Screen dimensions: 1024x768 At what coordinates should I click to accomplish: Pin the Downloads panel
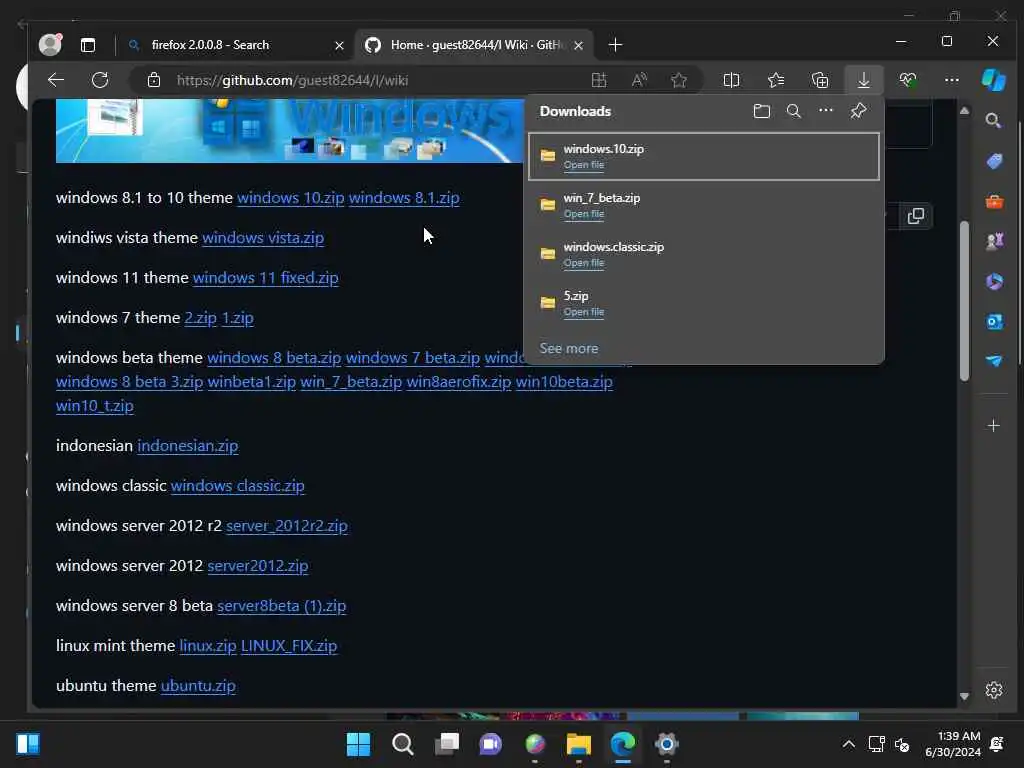click(x=858, y=111)
